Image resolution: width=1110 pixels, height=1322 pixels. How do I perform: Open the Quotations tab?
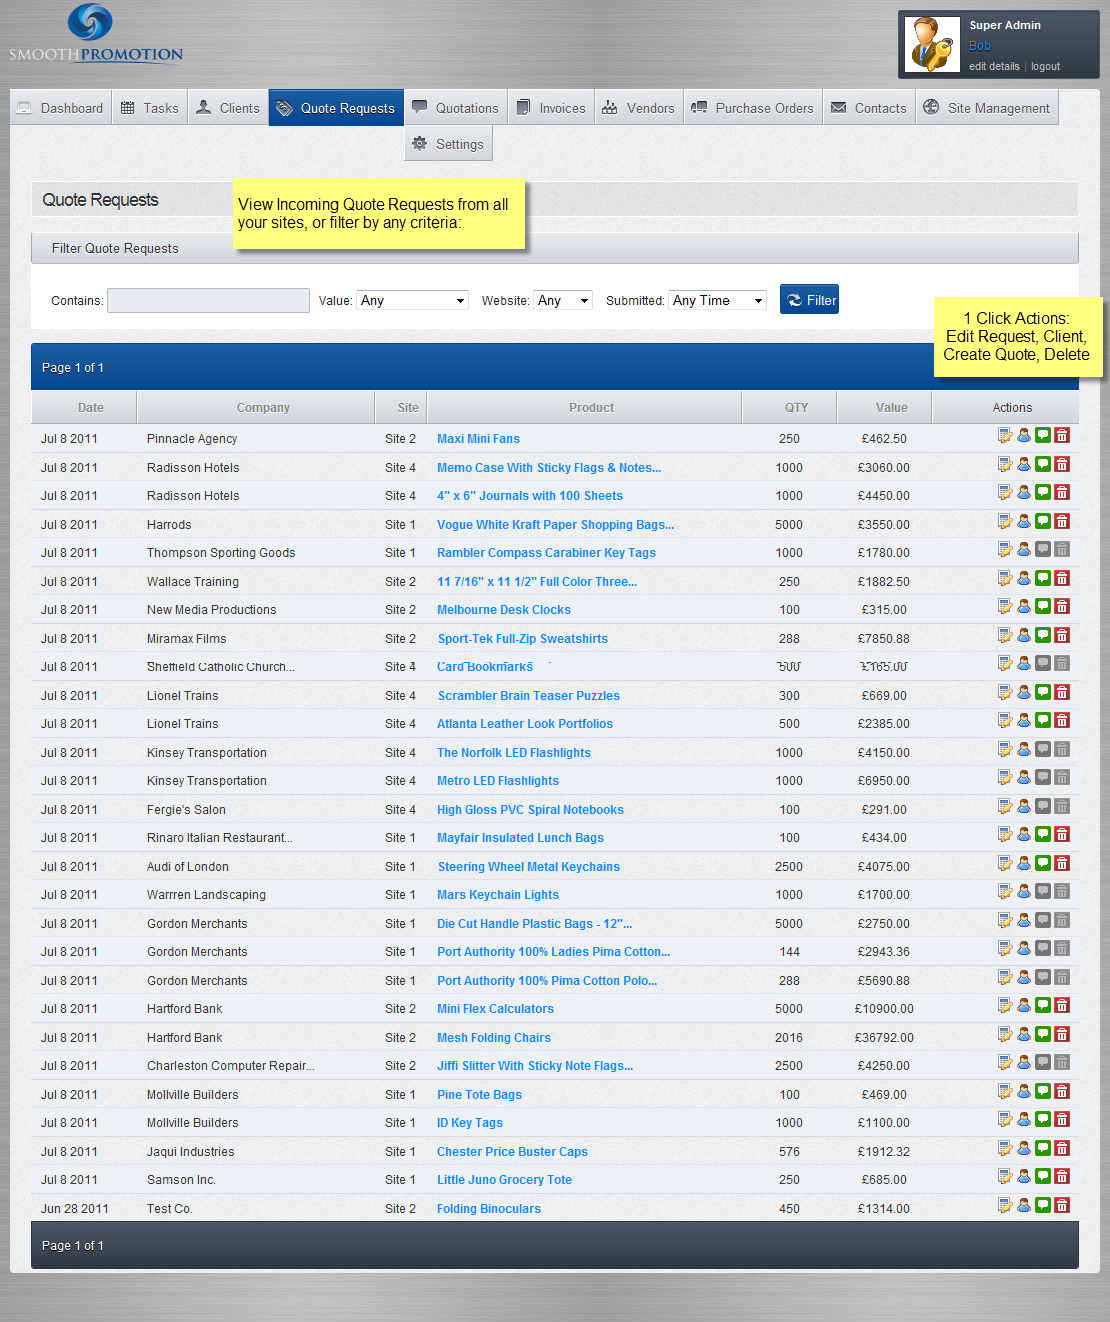click(455, 108)
